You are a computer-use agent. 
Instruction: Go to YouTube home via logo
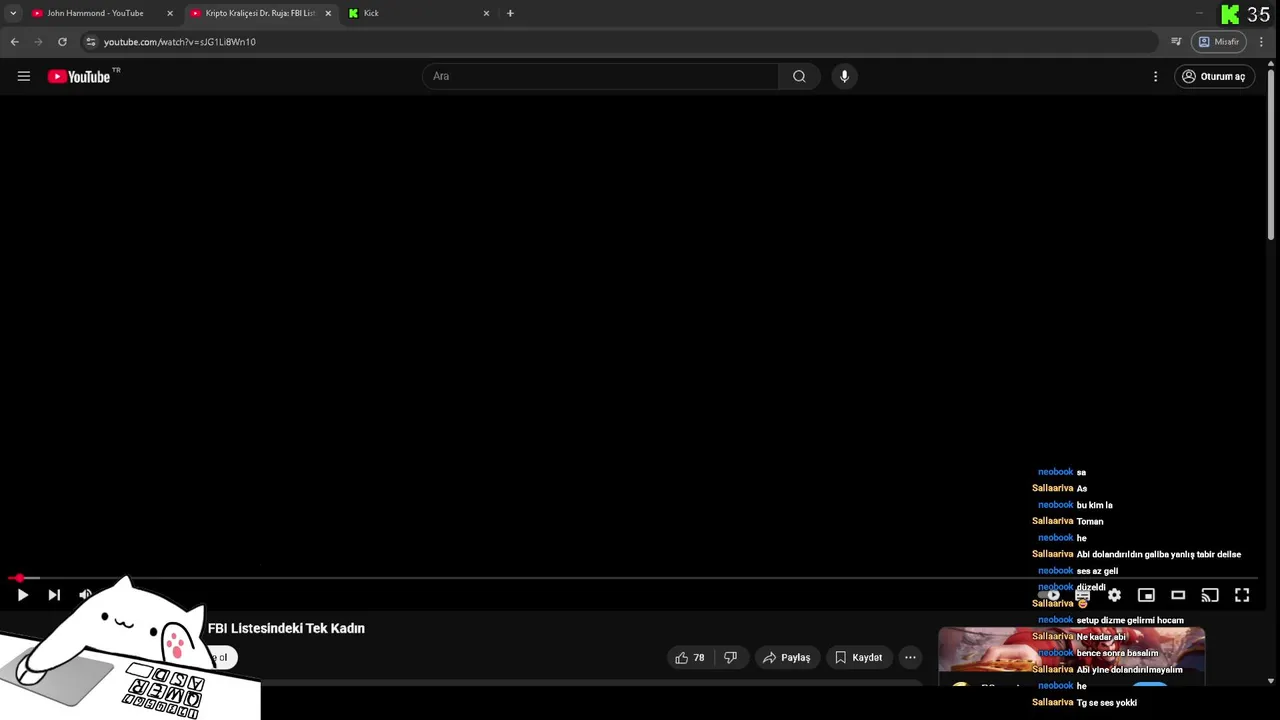(x=79, y=76)
